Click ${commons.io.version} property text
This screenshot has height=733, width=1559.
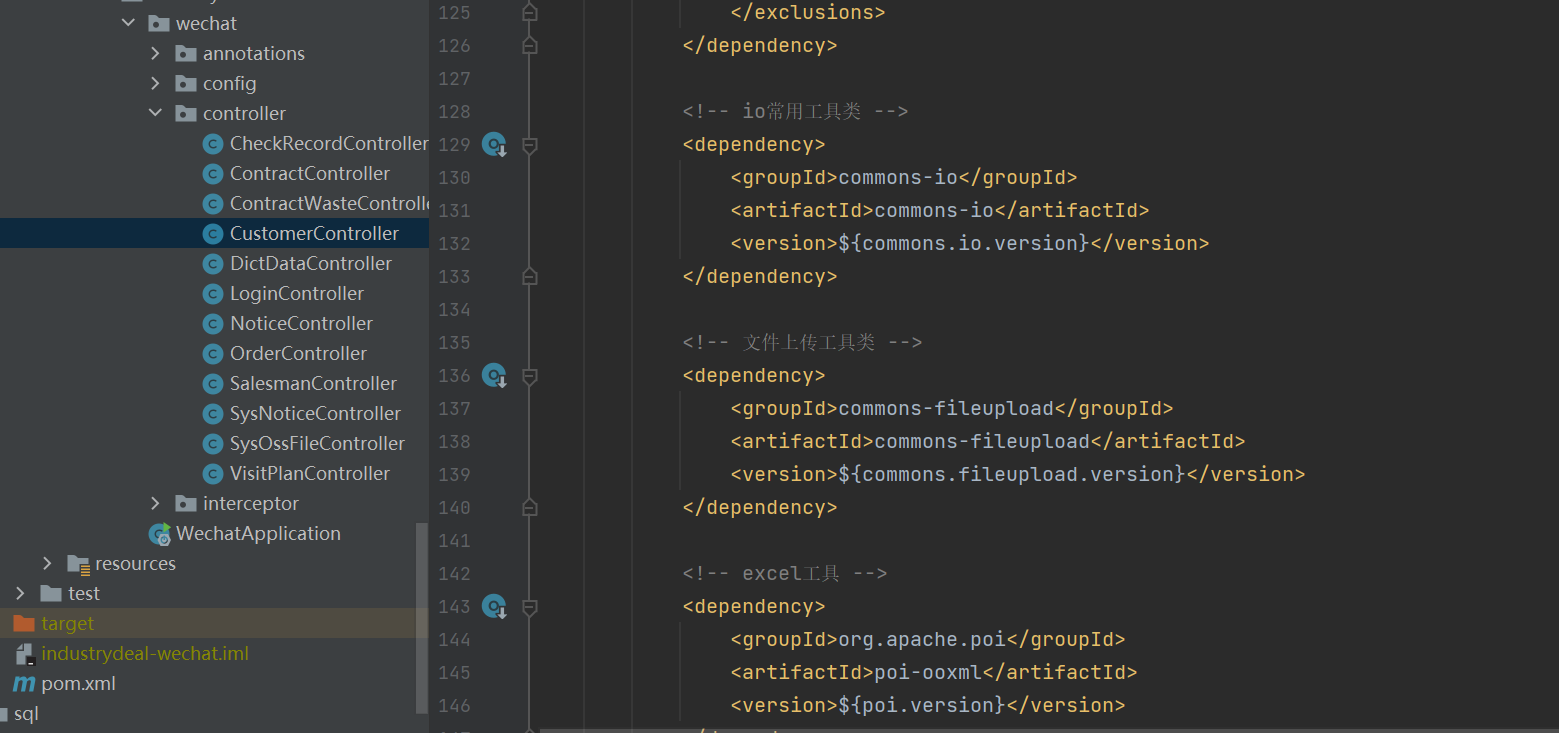pos(963,243)
